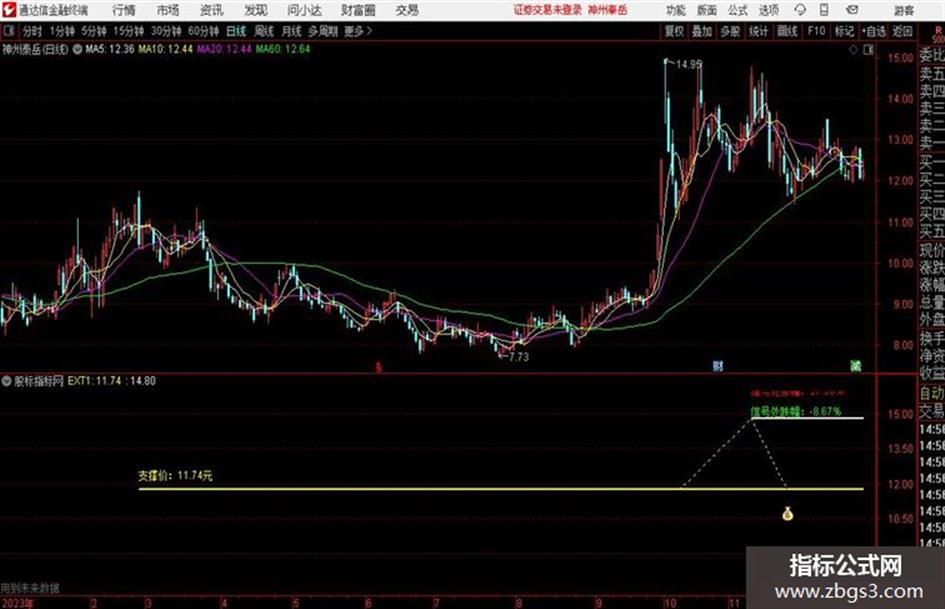This screenshot has width=945, height=609.
Task: Click the 14.95 high price label
Action: click(x=689, y=64)
